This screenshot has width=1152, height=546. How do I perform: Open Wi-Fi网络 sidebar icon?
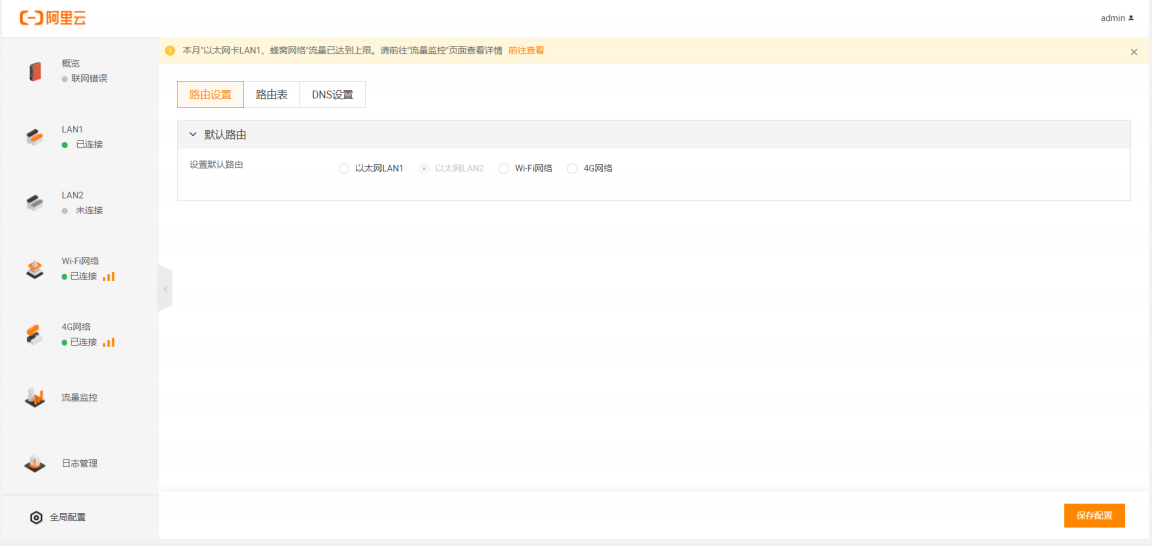(x=35, y=269)
